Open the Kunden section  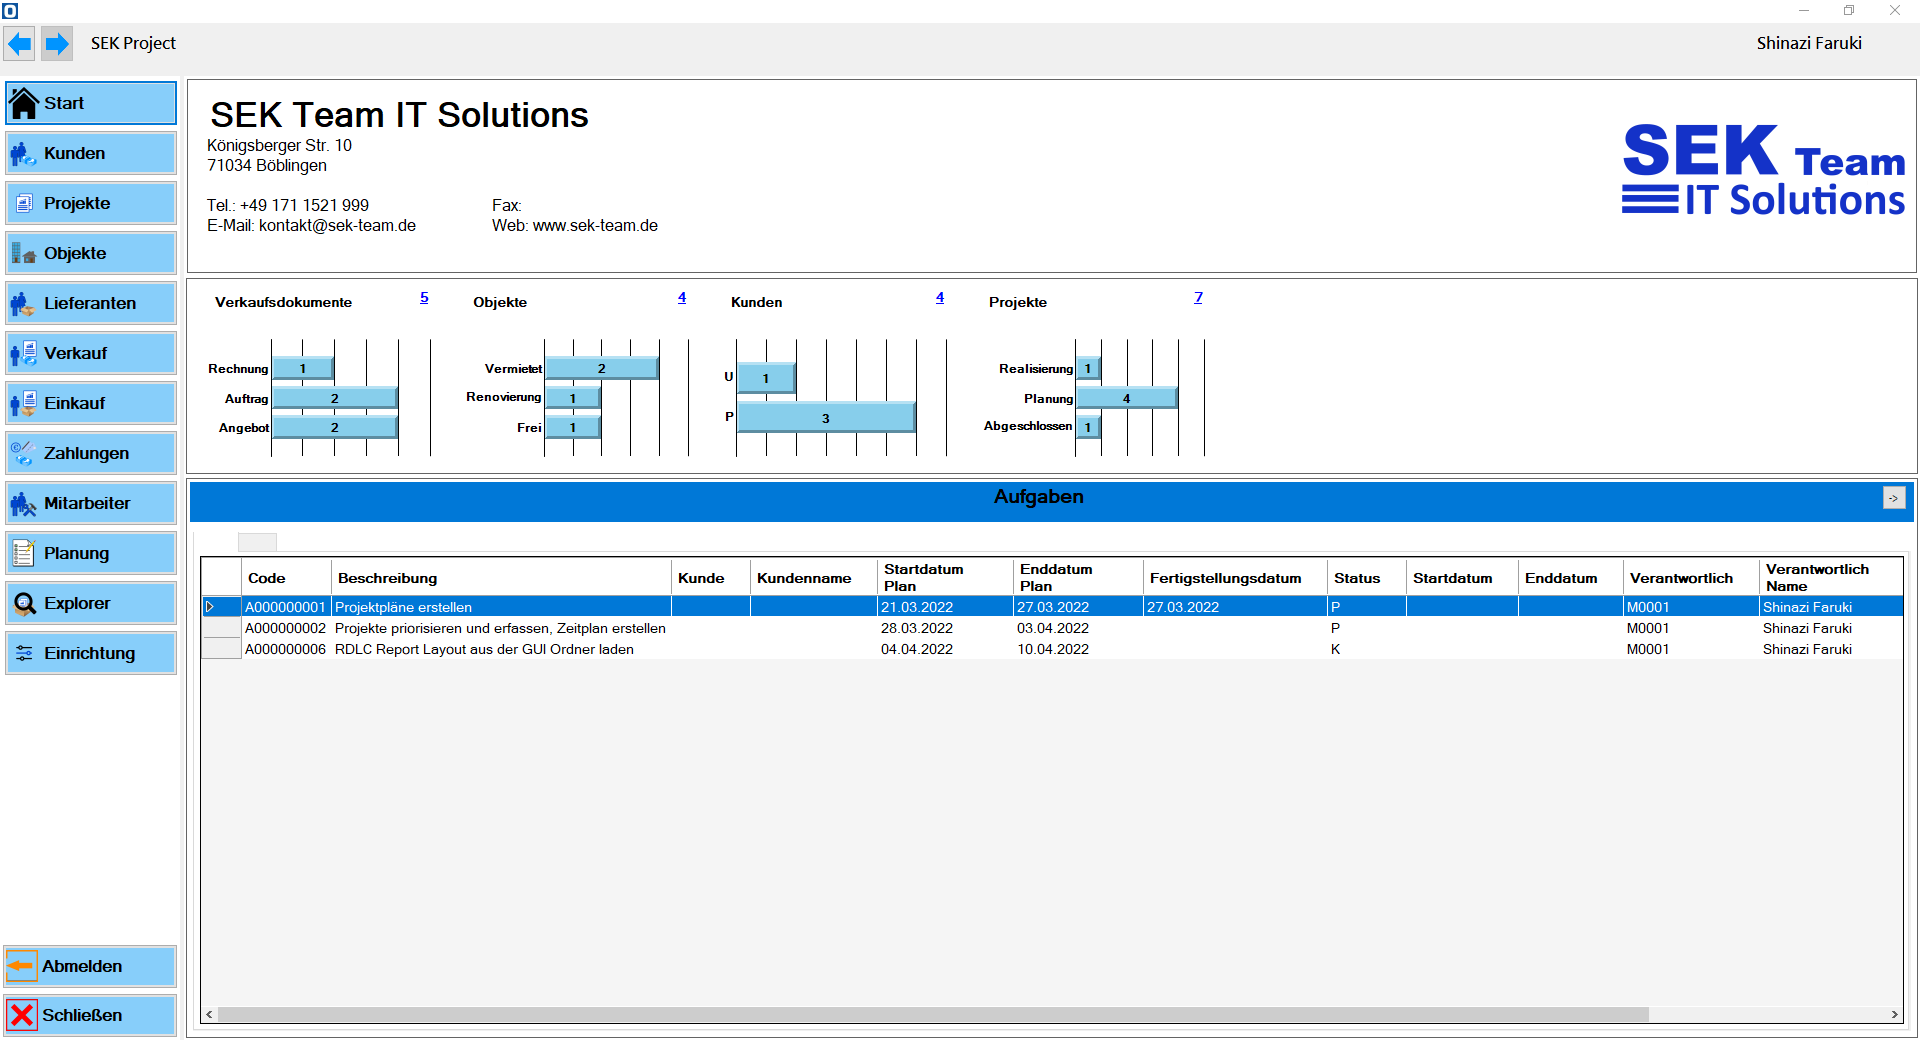click(x=91, y=153)
